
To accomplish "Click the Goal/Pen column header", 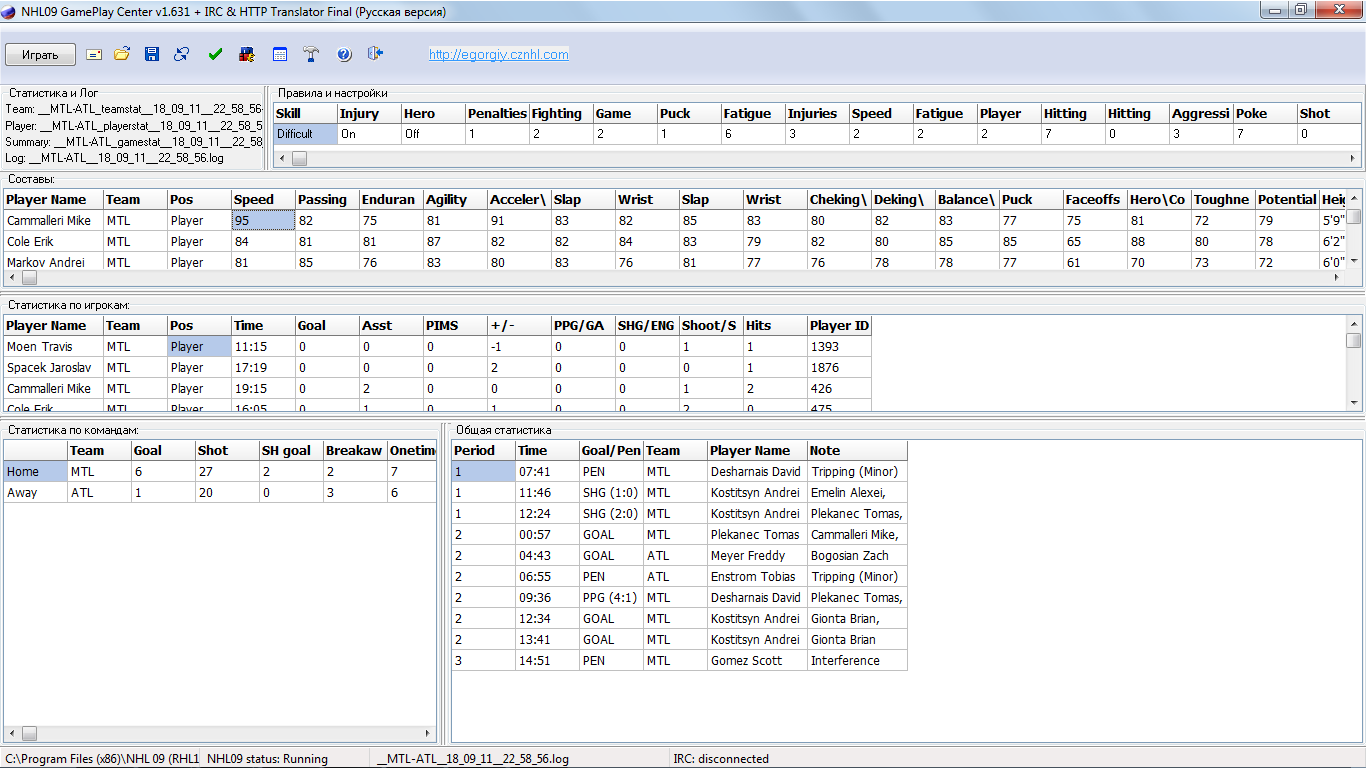I will pyautogui.click(x=611, y=450).
